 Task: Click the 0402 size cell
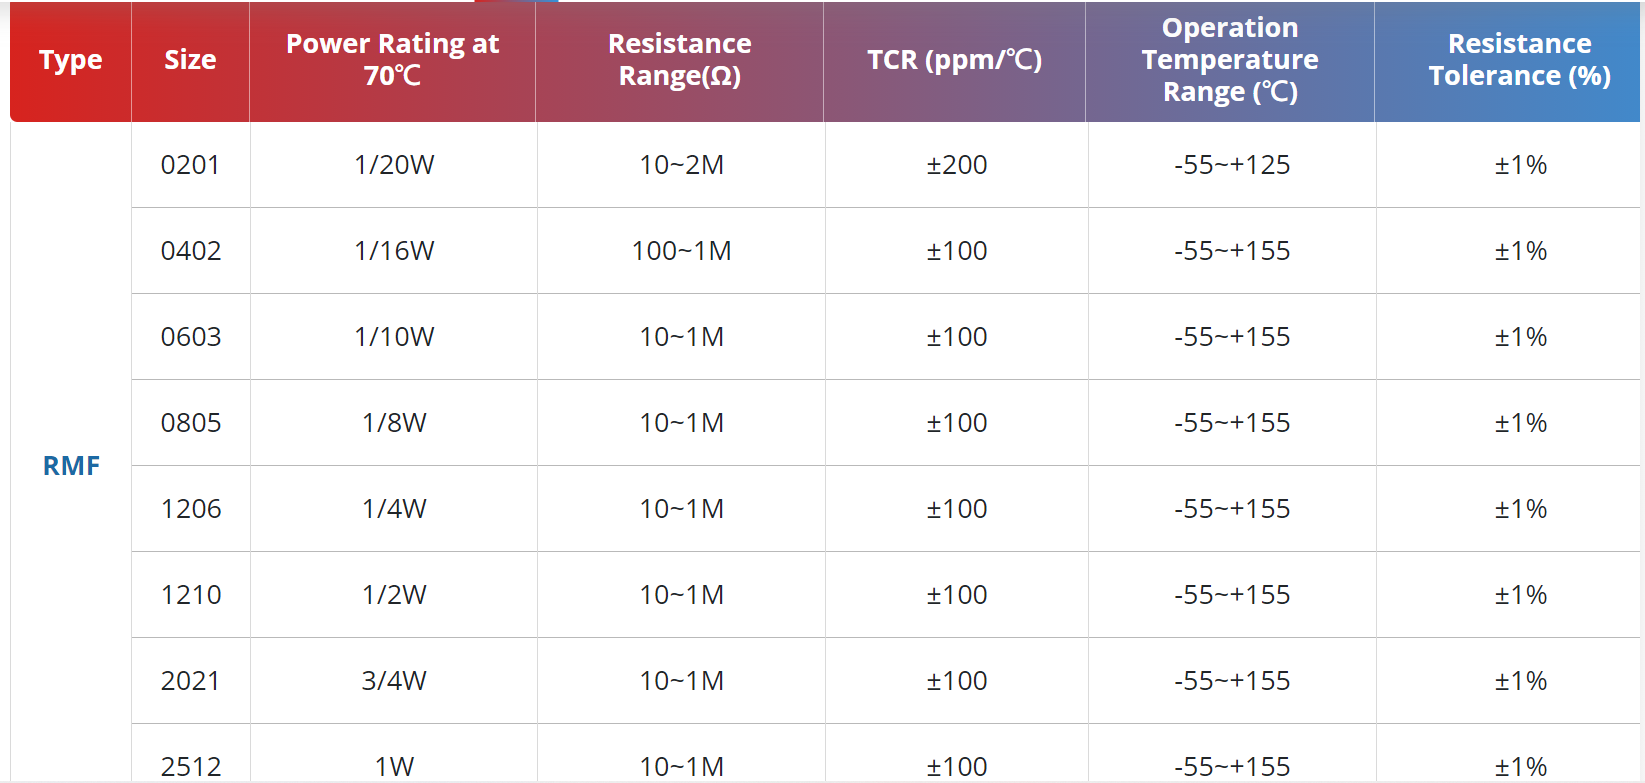[x=191, y=251]
